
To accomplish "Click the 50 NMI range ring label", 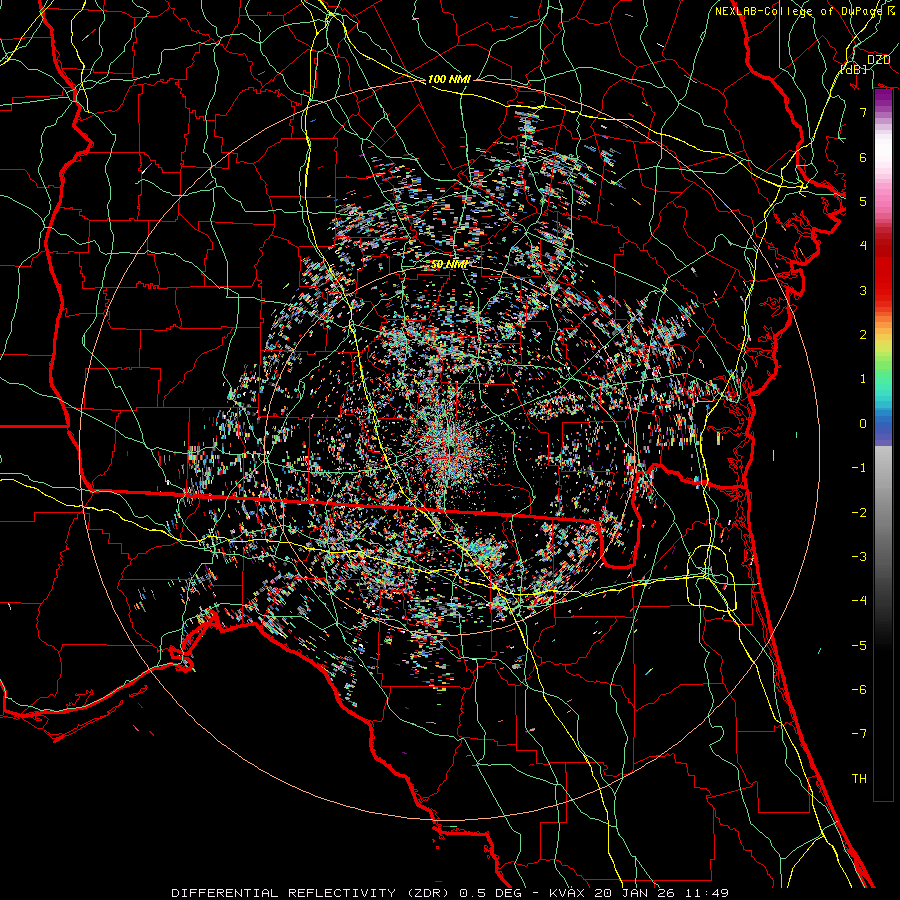I will pyautogui.click(x=449, y=264).
